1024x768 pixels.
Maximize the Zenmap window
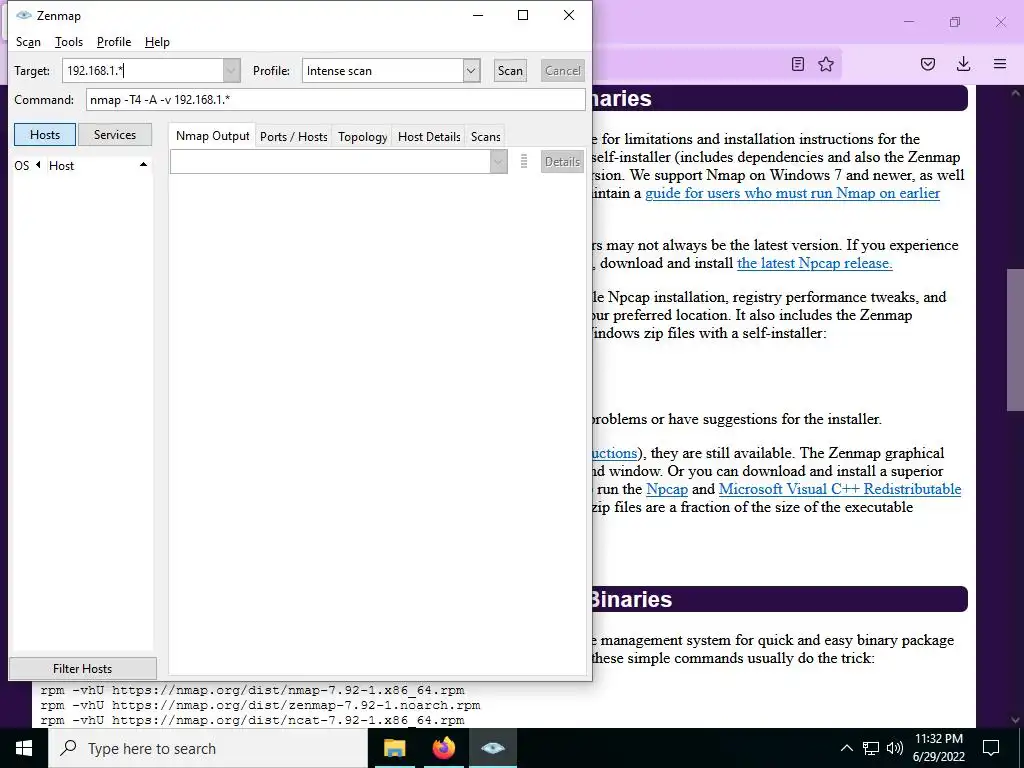[x=523, y=15]
